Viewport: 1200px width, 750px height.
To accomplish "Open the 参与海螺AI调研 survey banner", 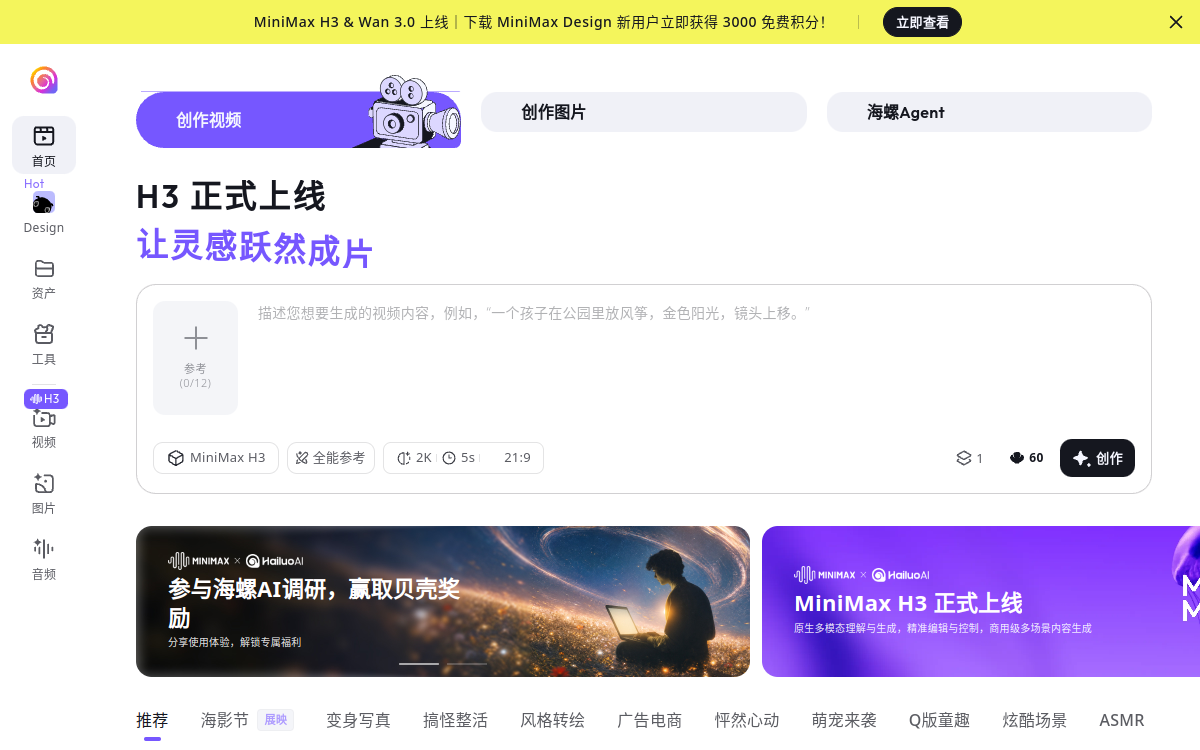I will point(443,602).
